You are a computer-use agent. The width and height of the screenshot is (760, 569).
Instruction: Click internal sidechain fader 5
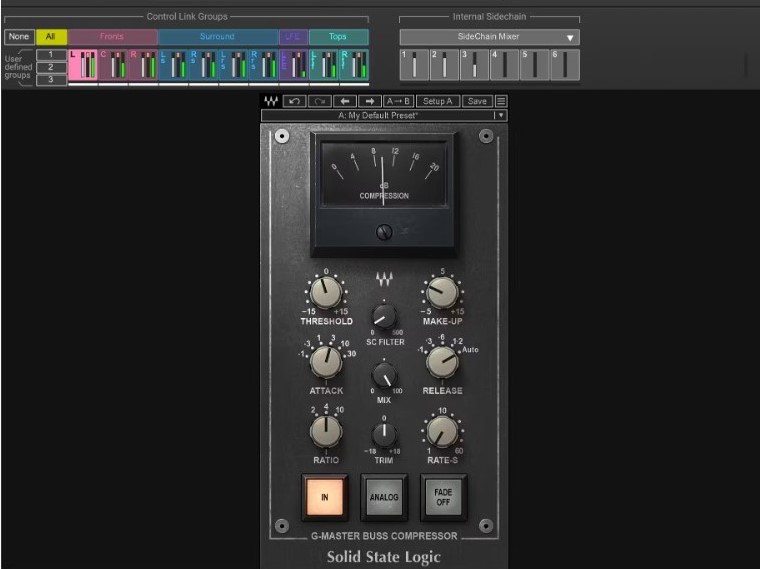pos(535,64)
